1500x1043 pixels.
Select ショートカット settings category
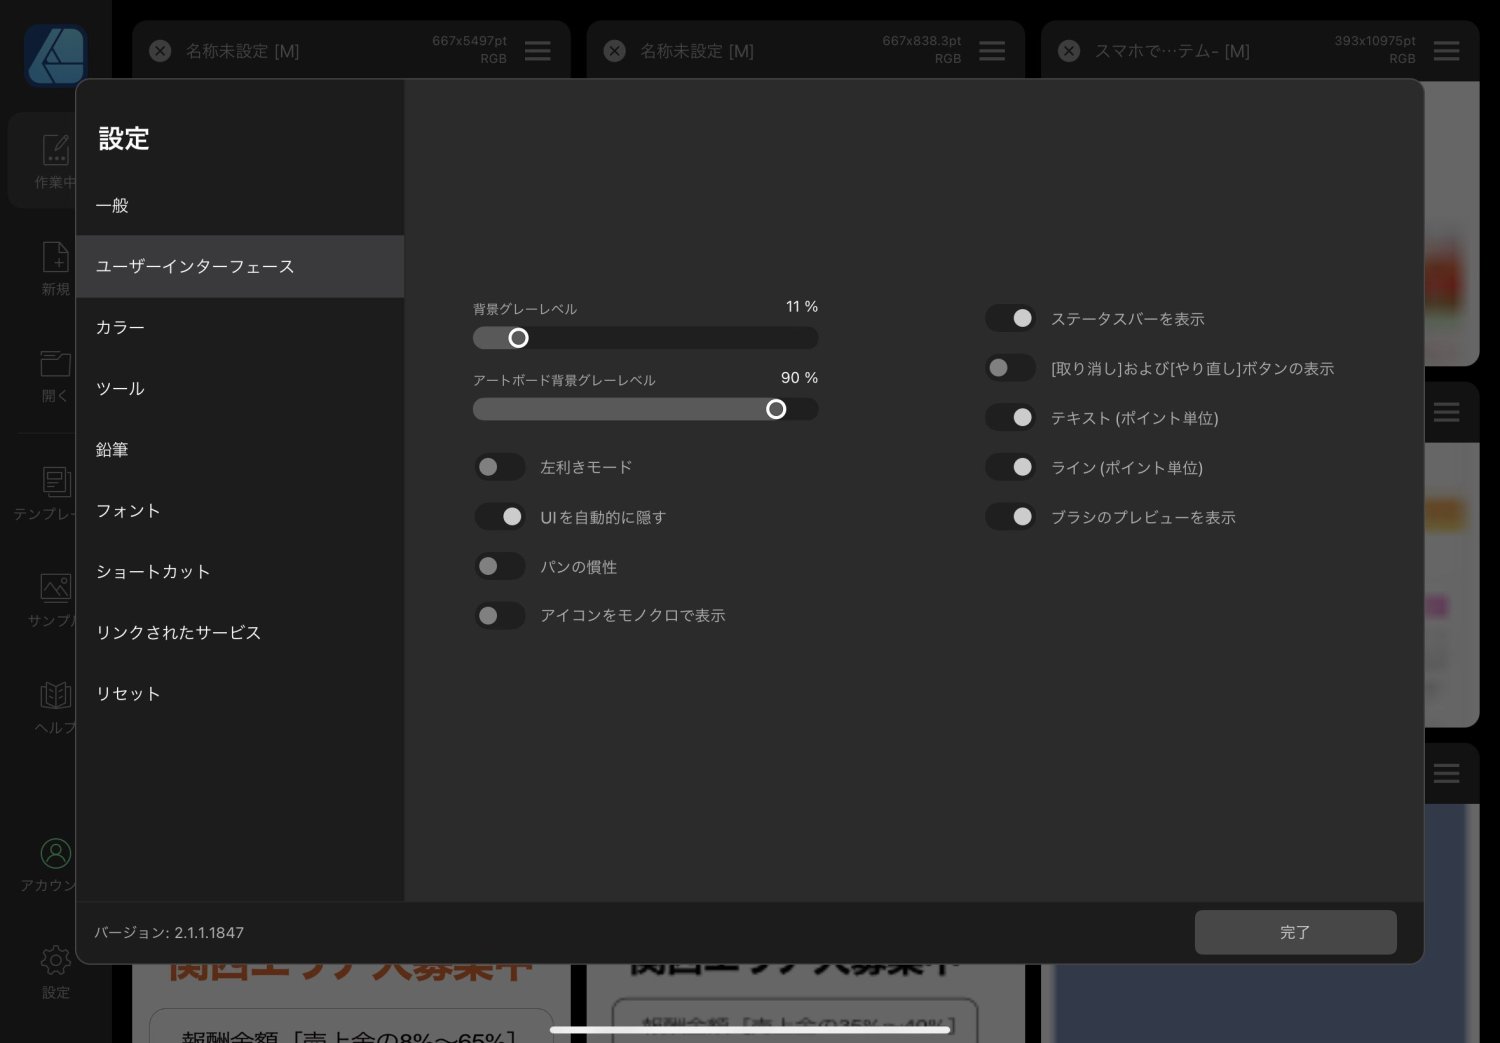(x=240, y=571)
